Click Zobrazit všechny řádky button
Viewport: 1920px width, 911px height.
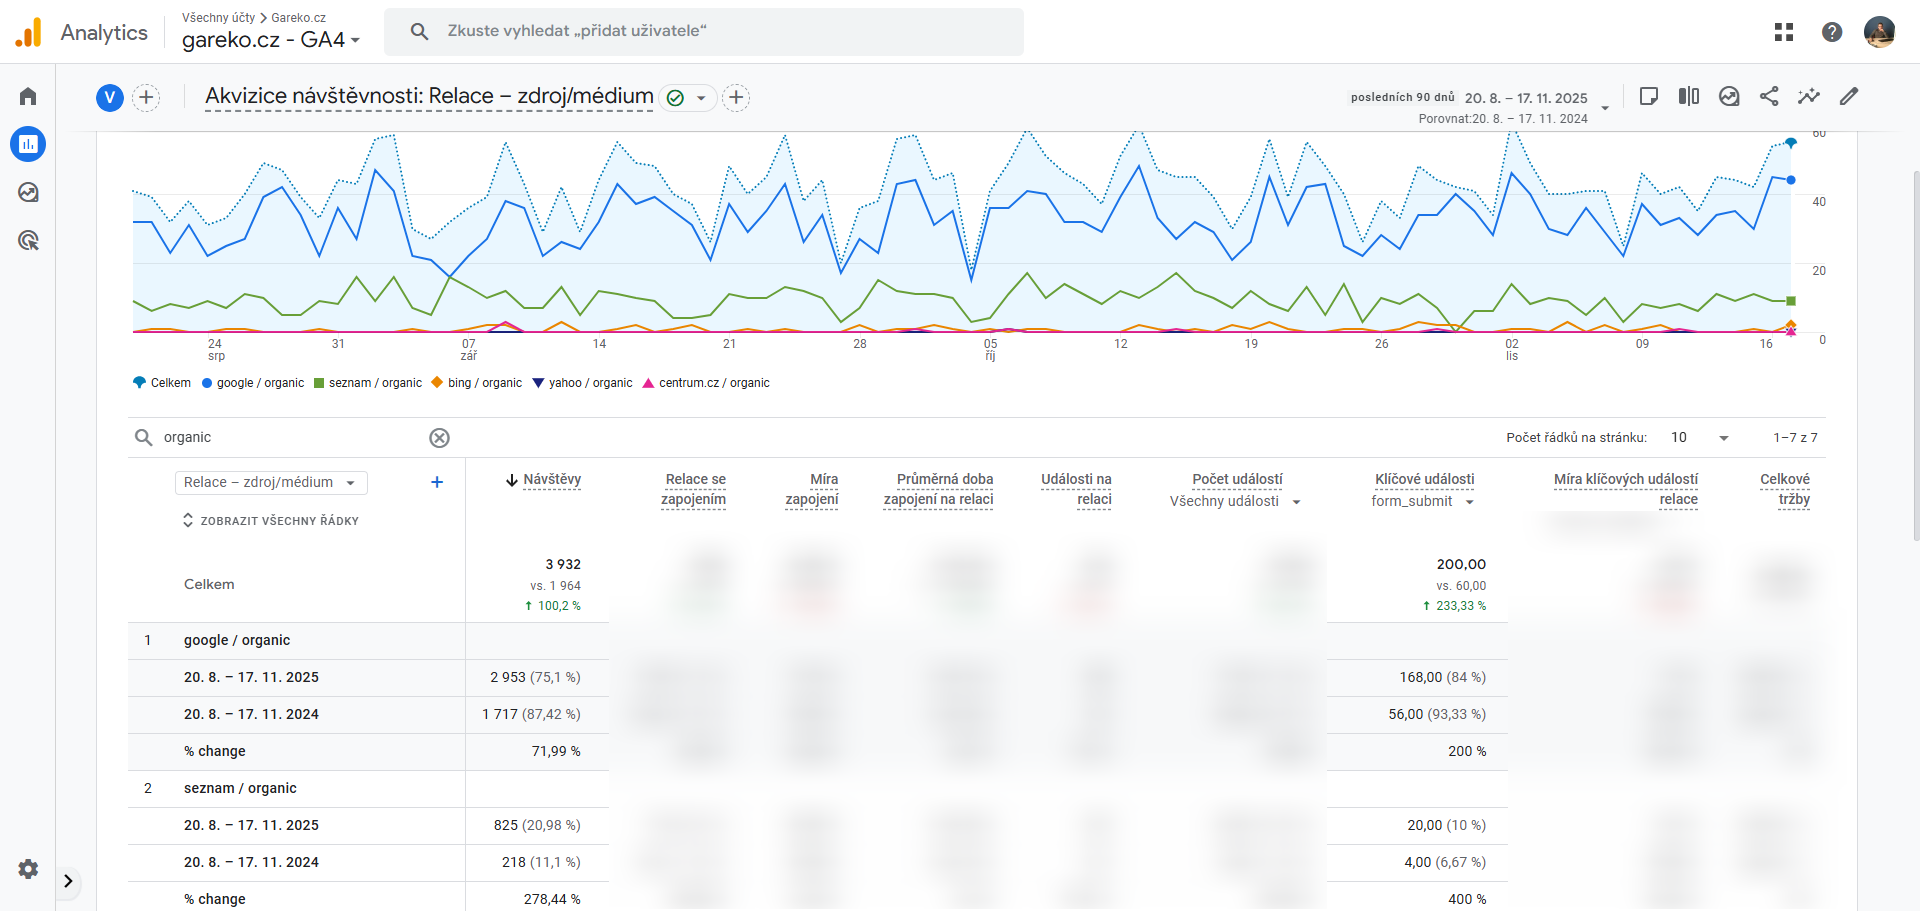pyautogui.click(x=271, y=521)
